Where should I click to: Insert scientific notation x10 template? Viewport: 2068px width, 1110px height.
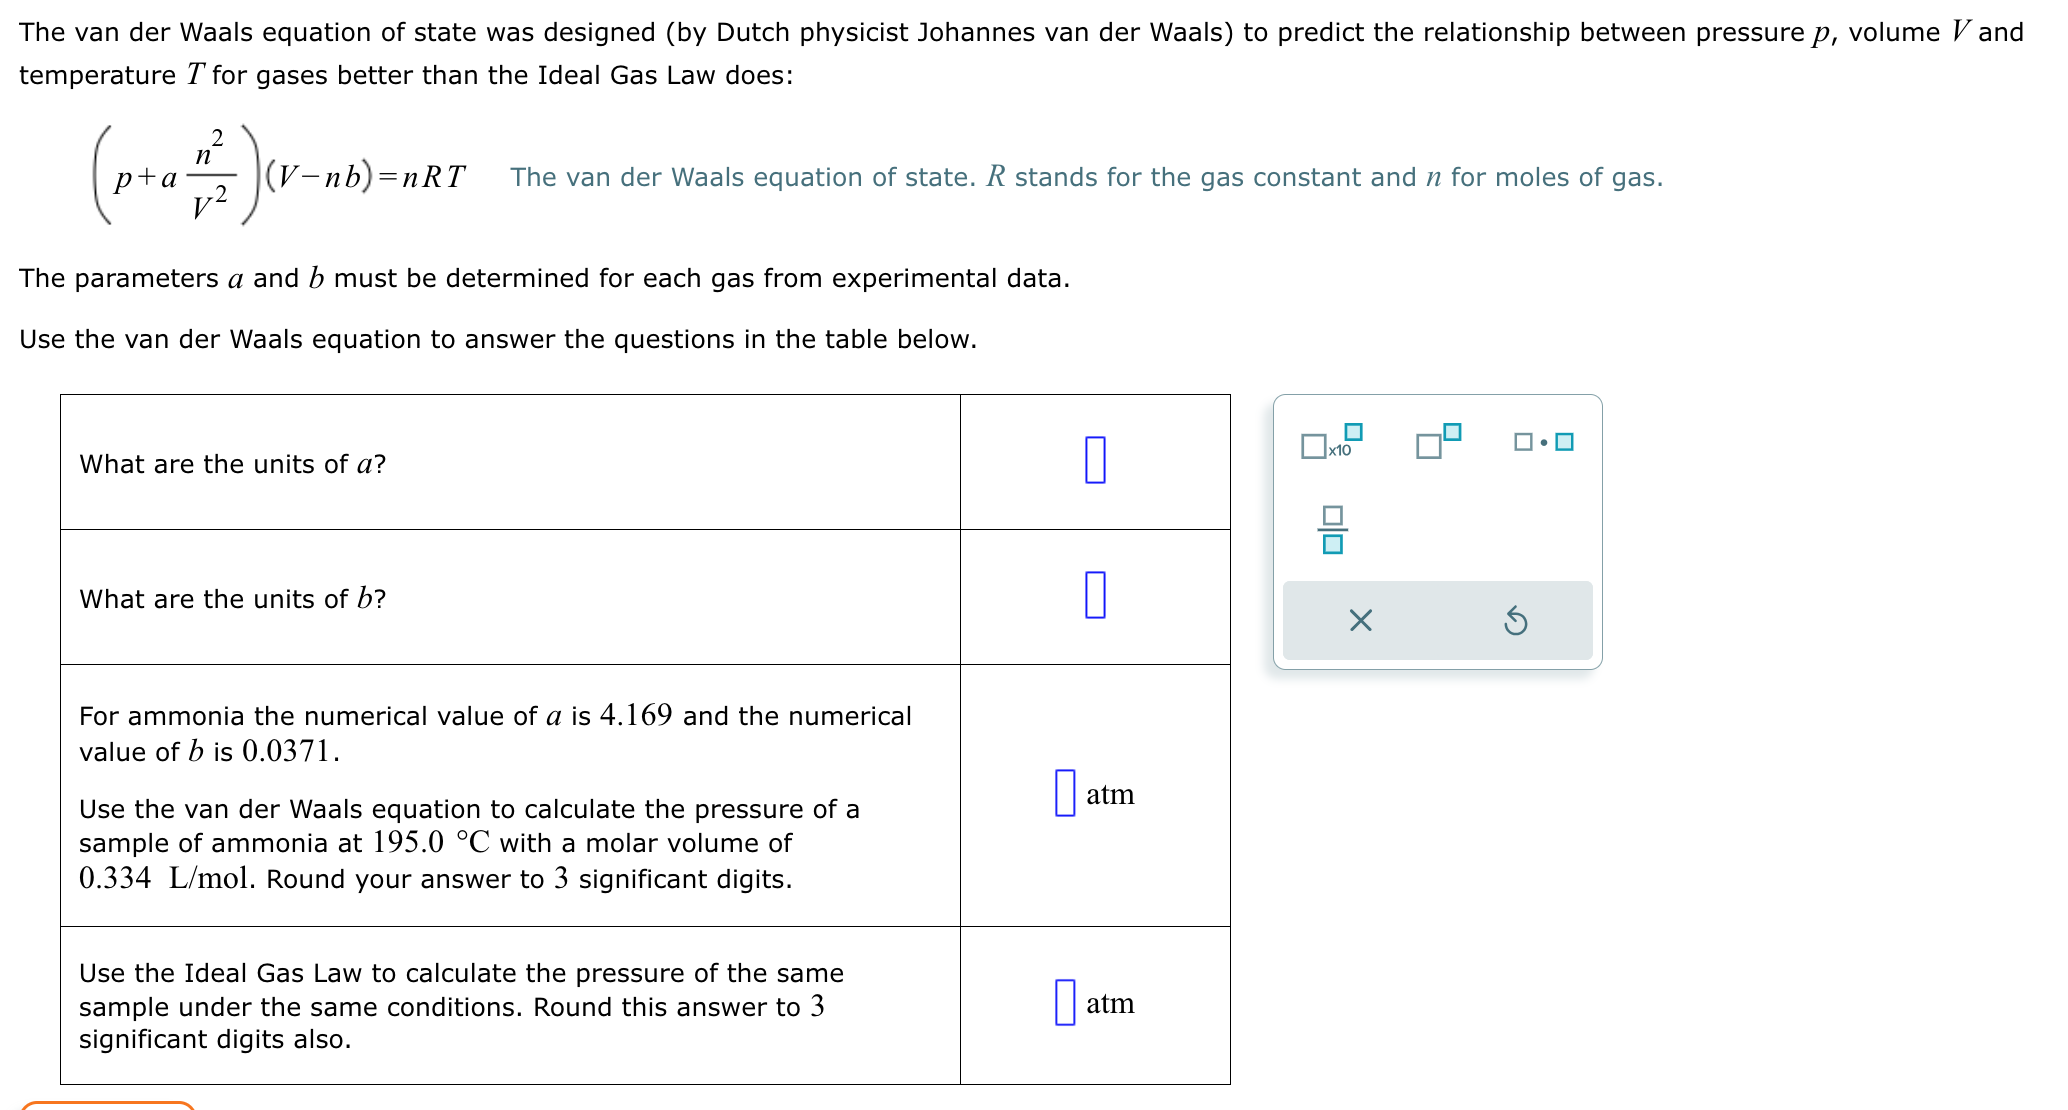pos(1331,442)
